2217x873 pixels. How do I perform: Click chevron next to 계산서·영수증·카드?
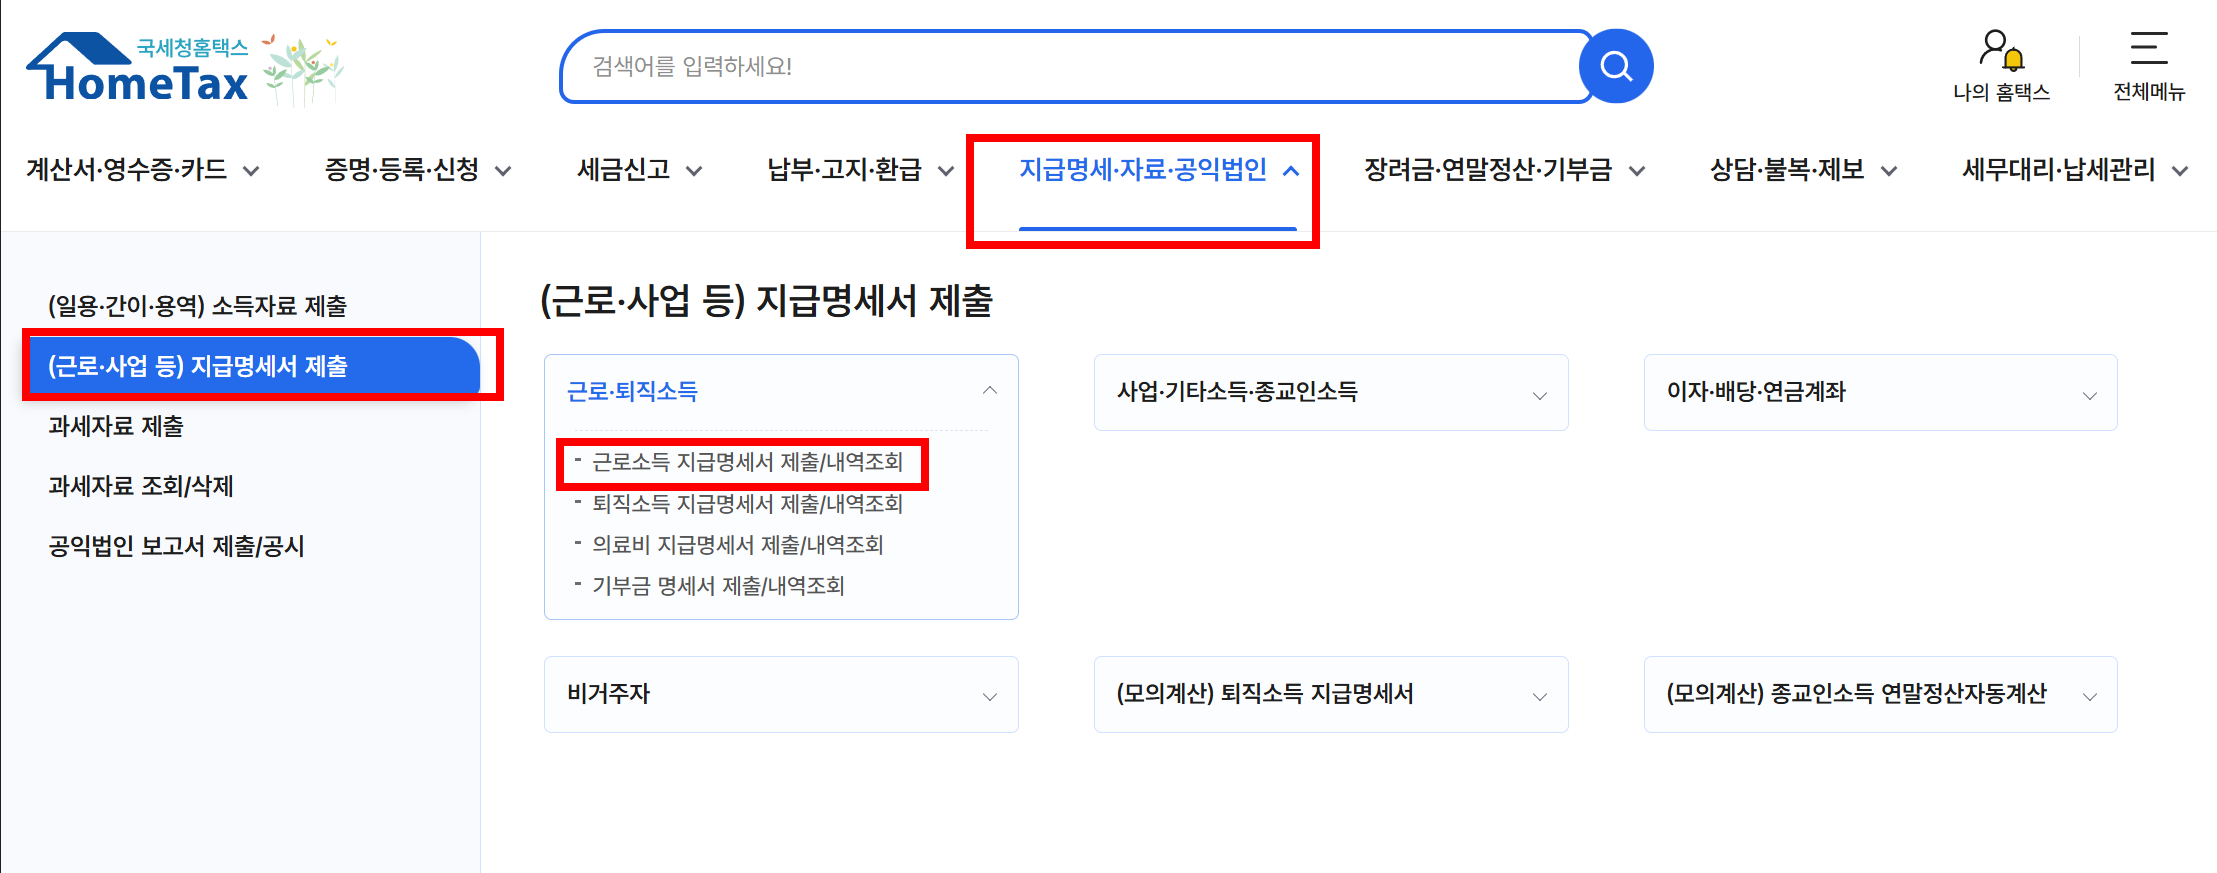pyautogui.click(x=252, y=171)
